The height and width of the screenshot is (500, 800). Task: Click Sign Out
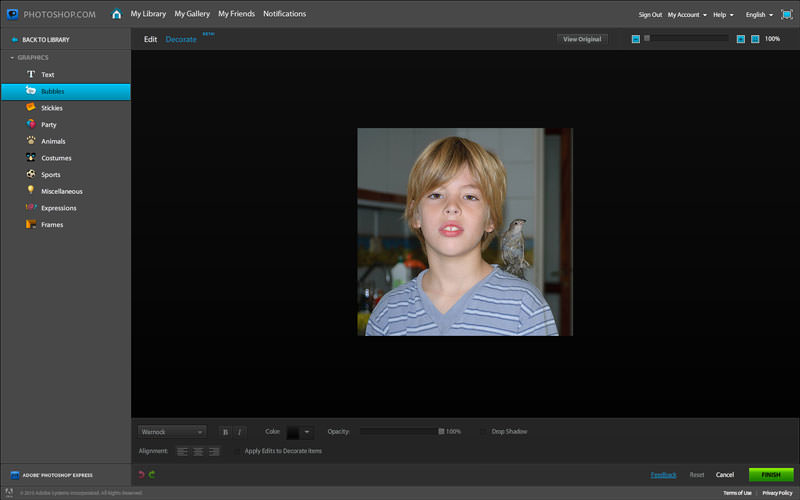pos(650,15)
